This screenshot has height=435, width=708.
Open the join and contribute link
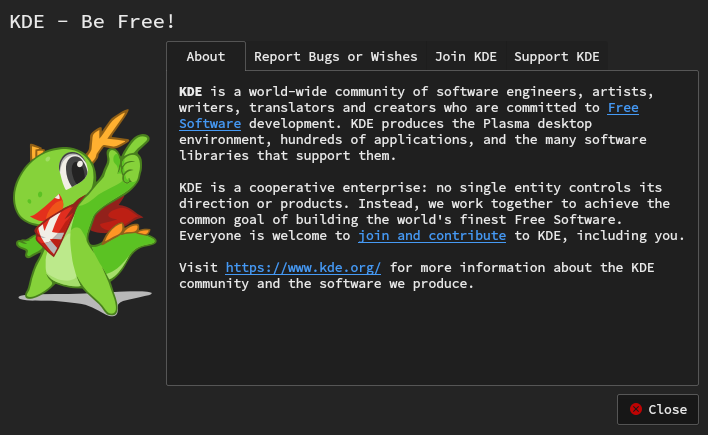coord(432,235)
